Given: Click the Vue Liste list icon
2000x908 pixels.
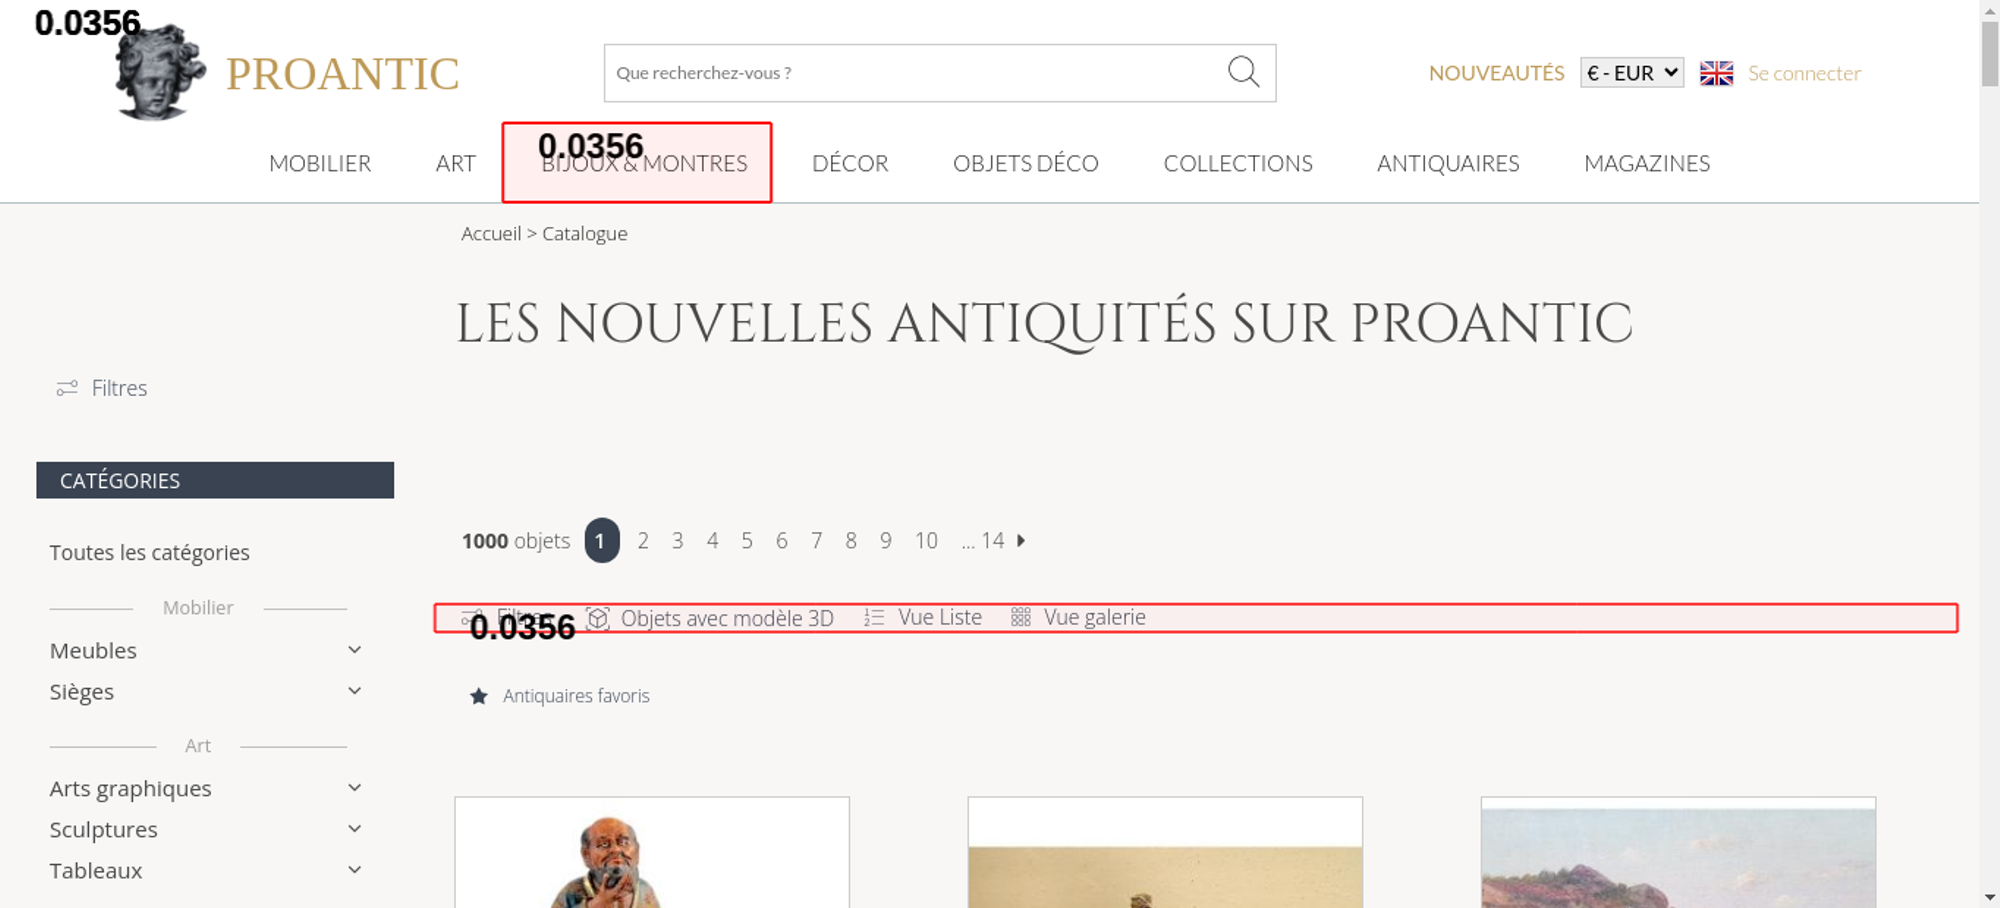Looking at the screenshot, I should pos(874,618).
